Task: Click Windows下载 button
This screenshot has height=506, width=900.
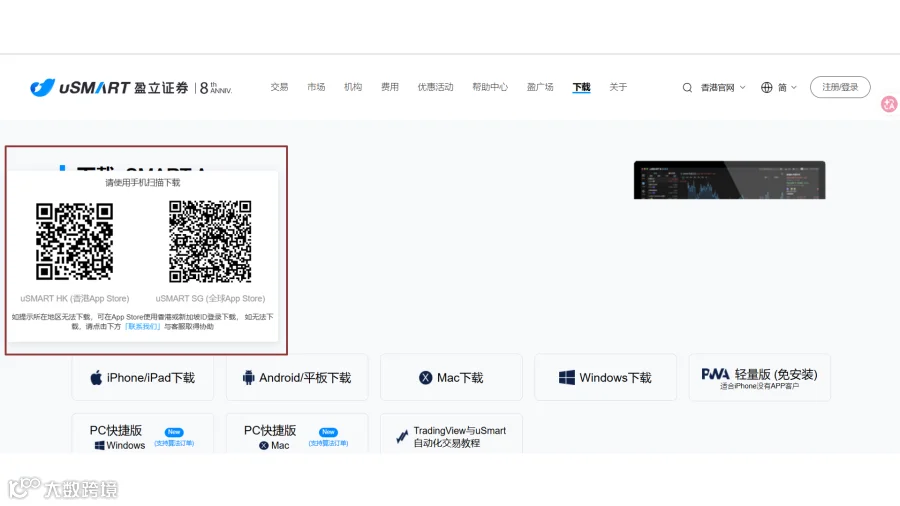Action: point(606,377)
